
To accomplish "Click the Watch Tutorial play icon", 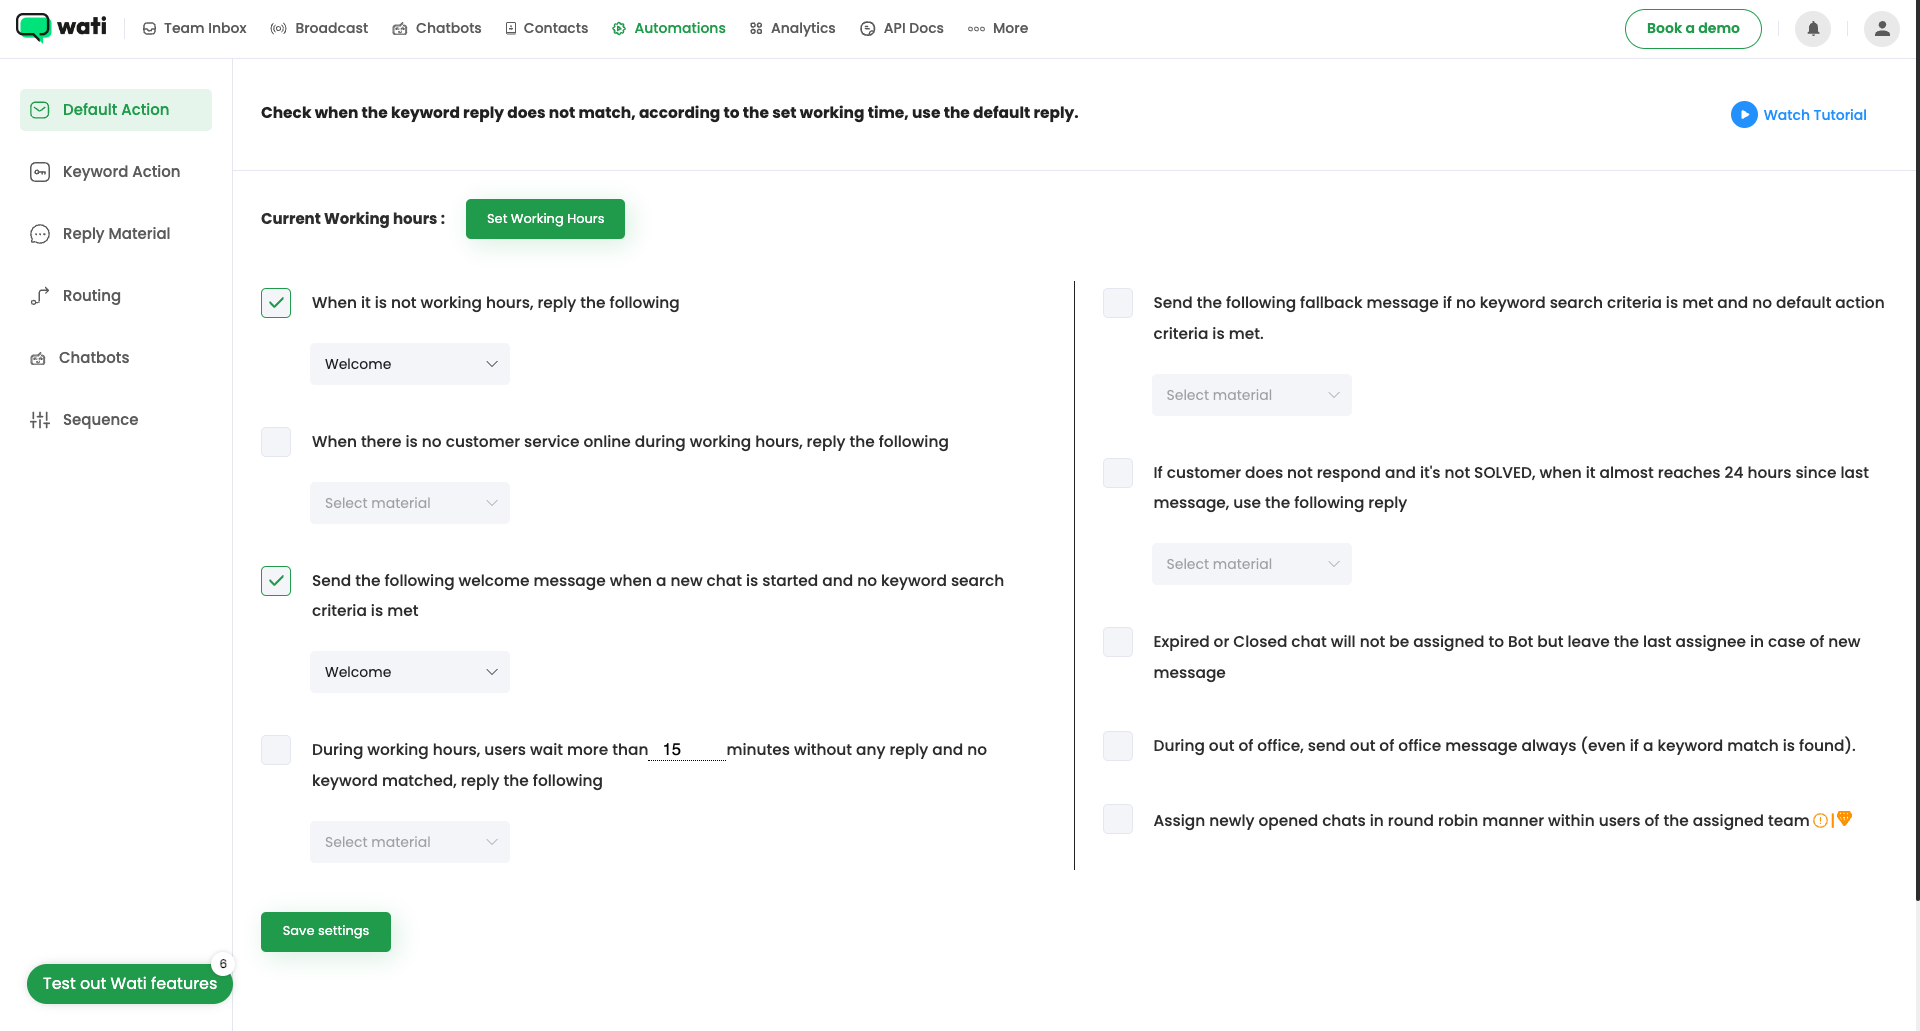I will pyautogui.click(x=1743, y=115).
